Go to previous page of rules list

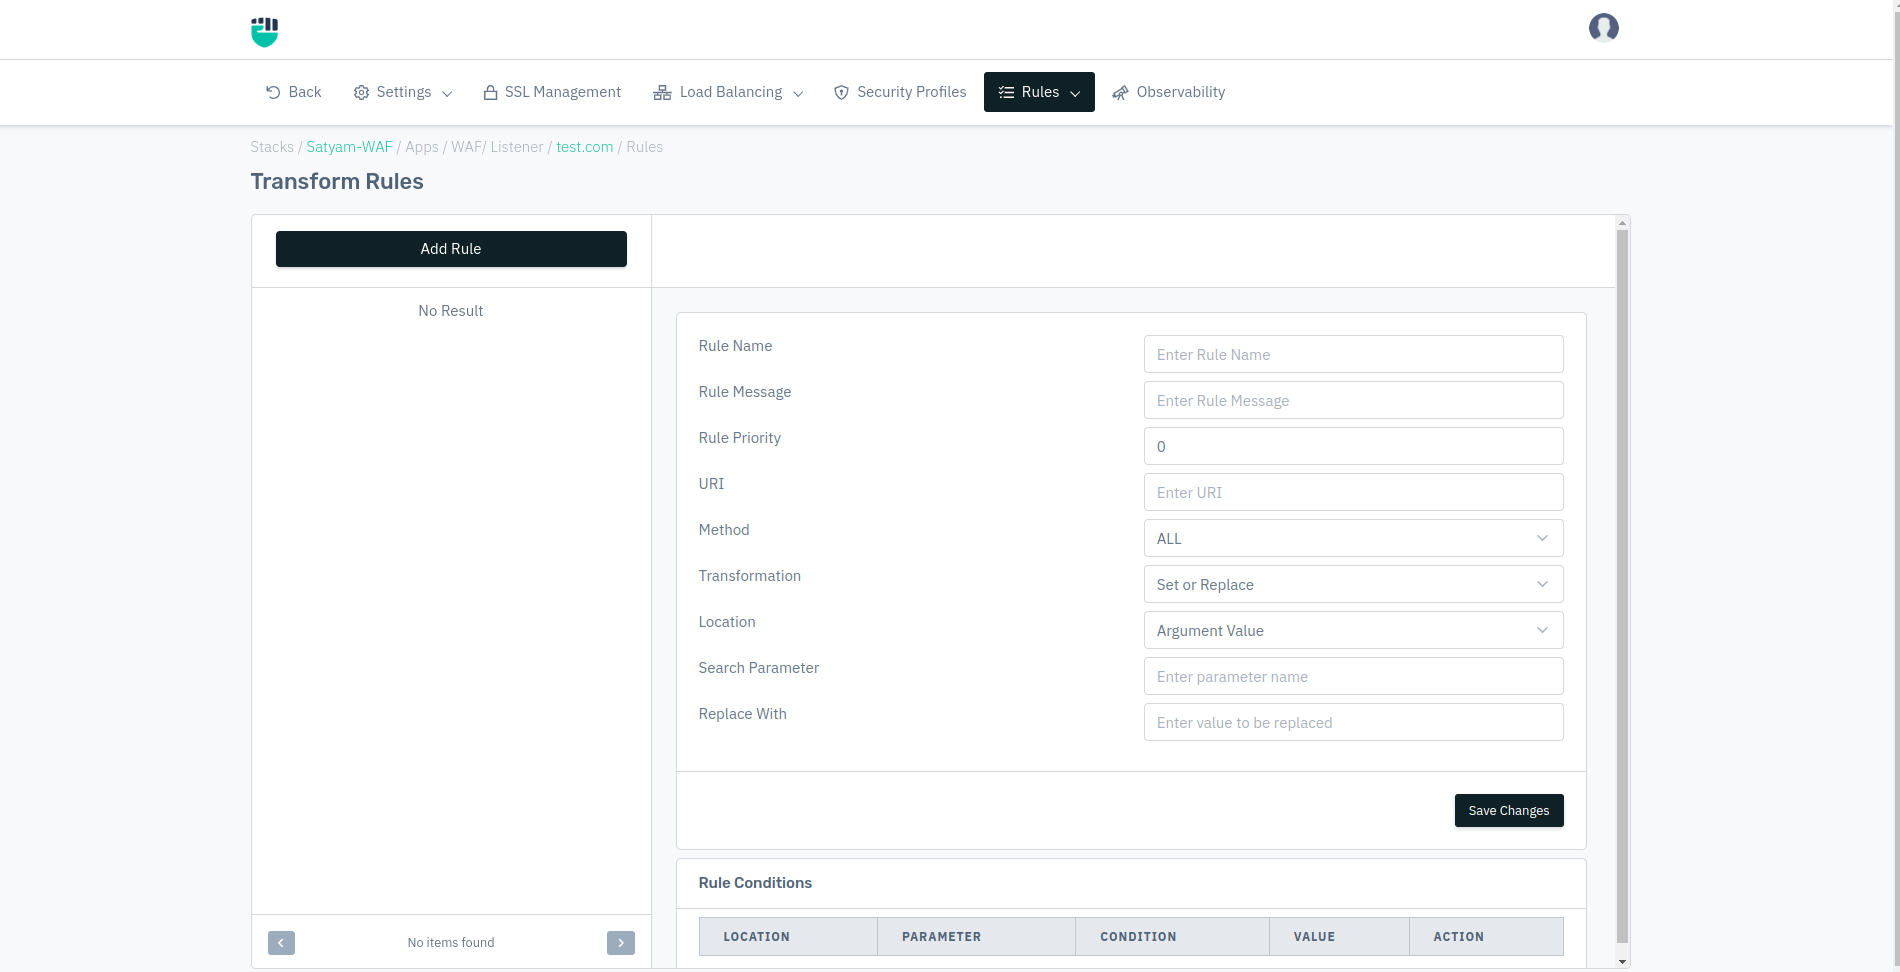click(281, 943)
